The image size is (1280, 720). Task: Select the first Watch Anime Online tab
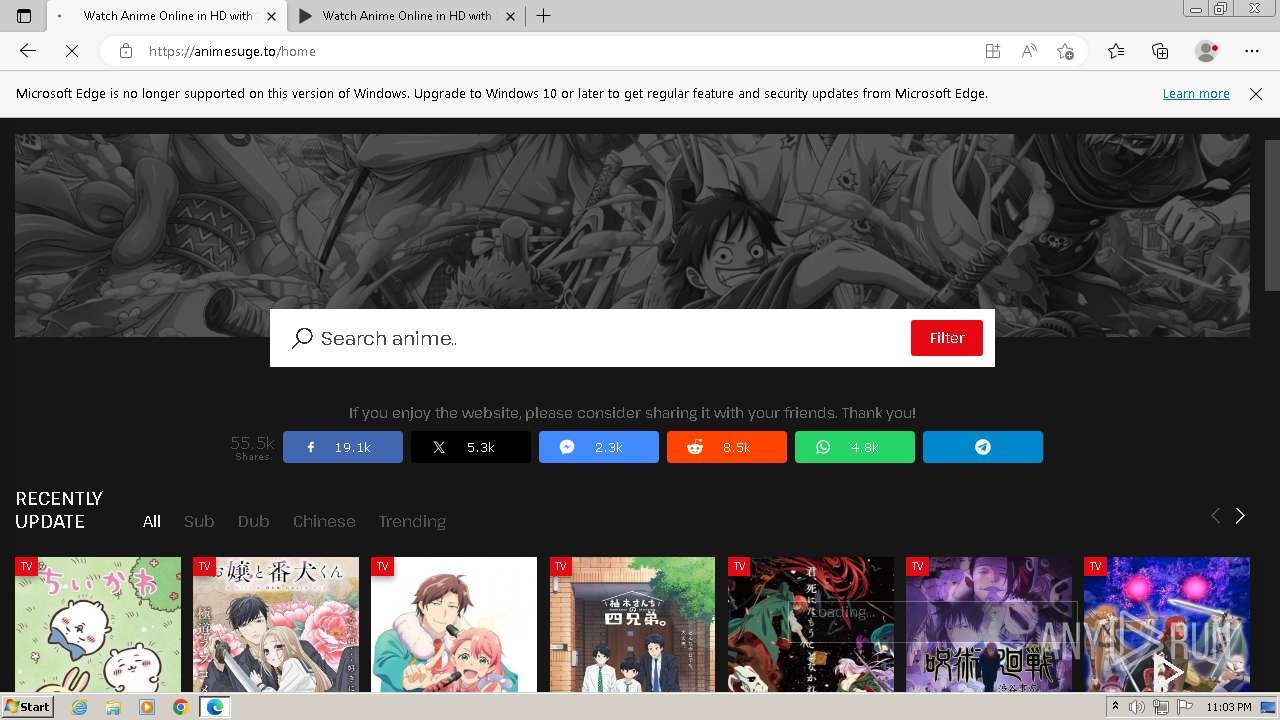(x=167, y=16)
